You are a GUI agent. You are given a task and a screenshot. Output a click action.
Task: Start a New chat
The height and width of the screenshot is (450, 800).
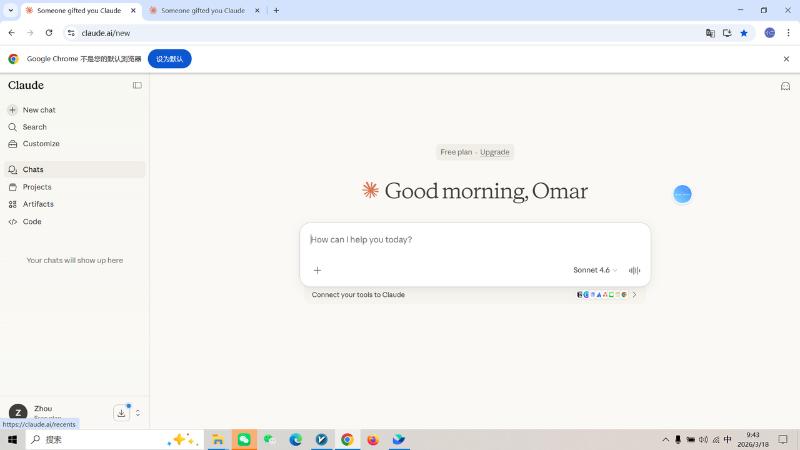click(x=39, y=110)
